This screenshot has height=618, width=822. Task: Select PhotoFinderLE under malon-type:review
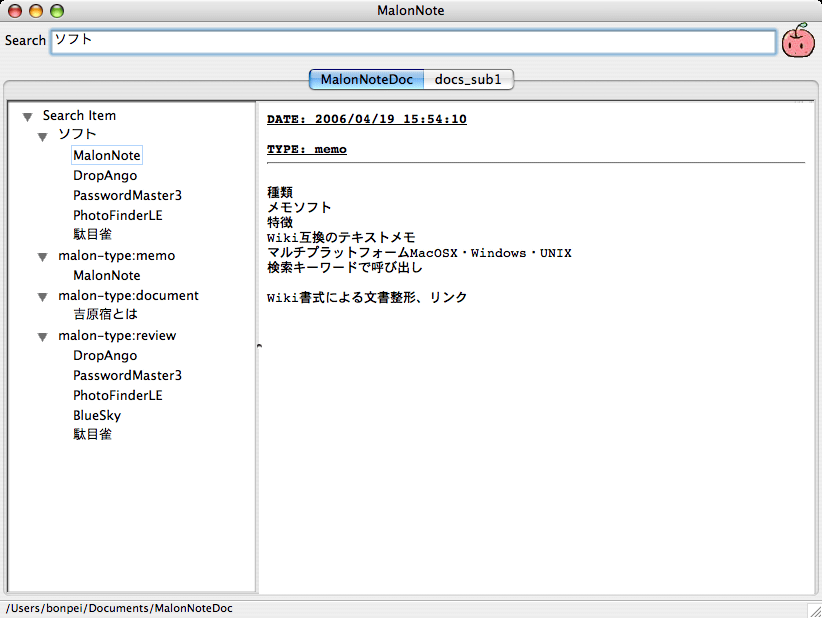click(x=118, y=395)
